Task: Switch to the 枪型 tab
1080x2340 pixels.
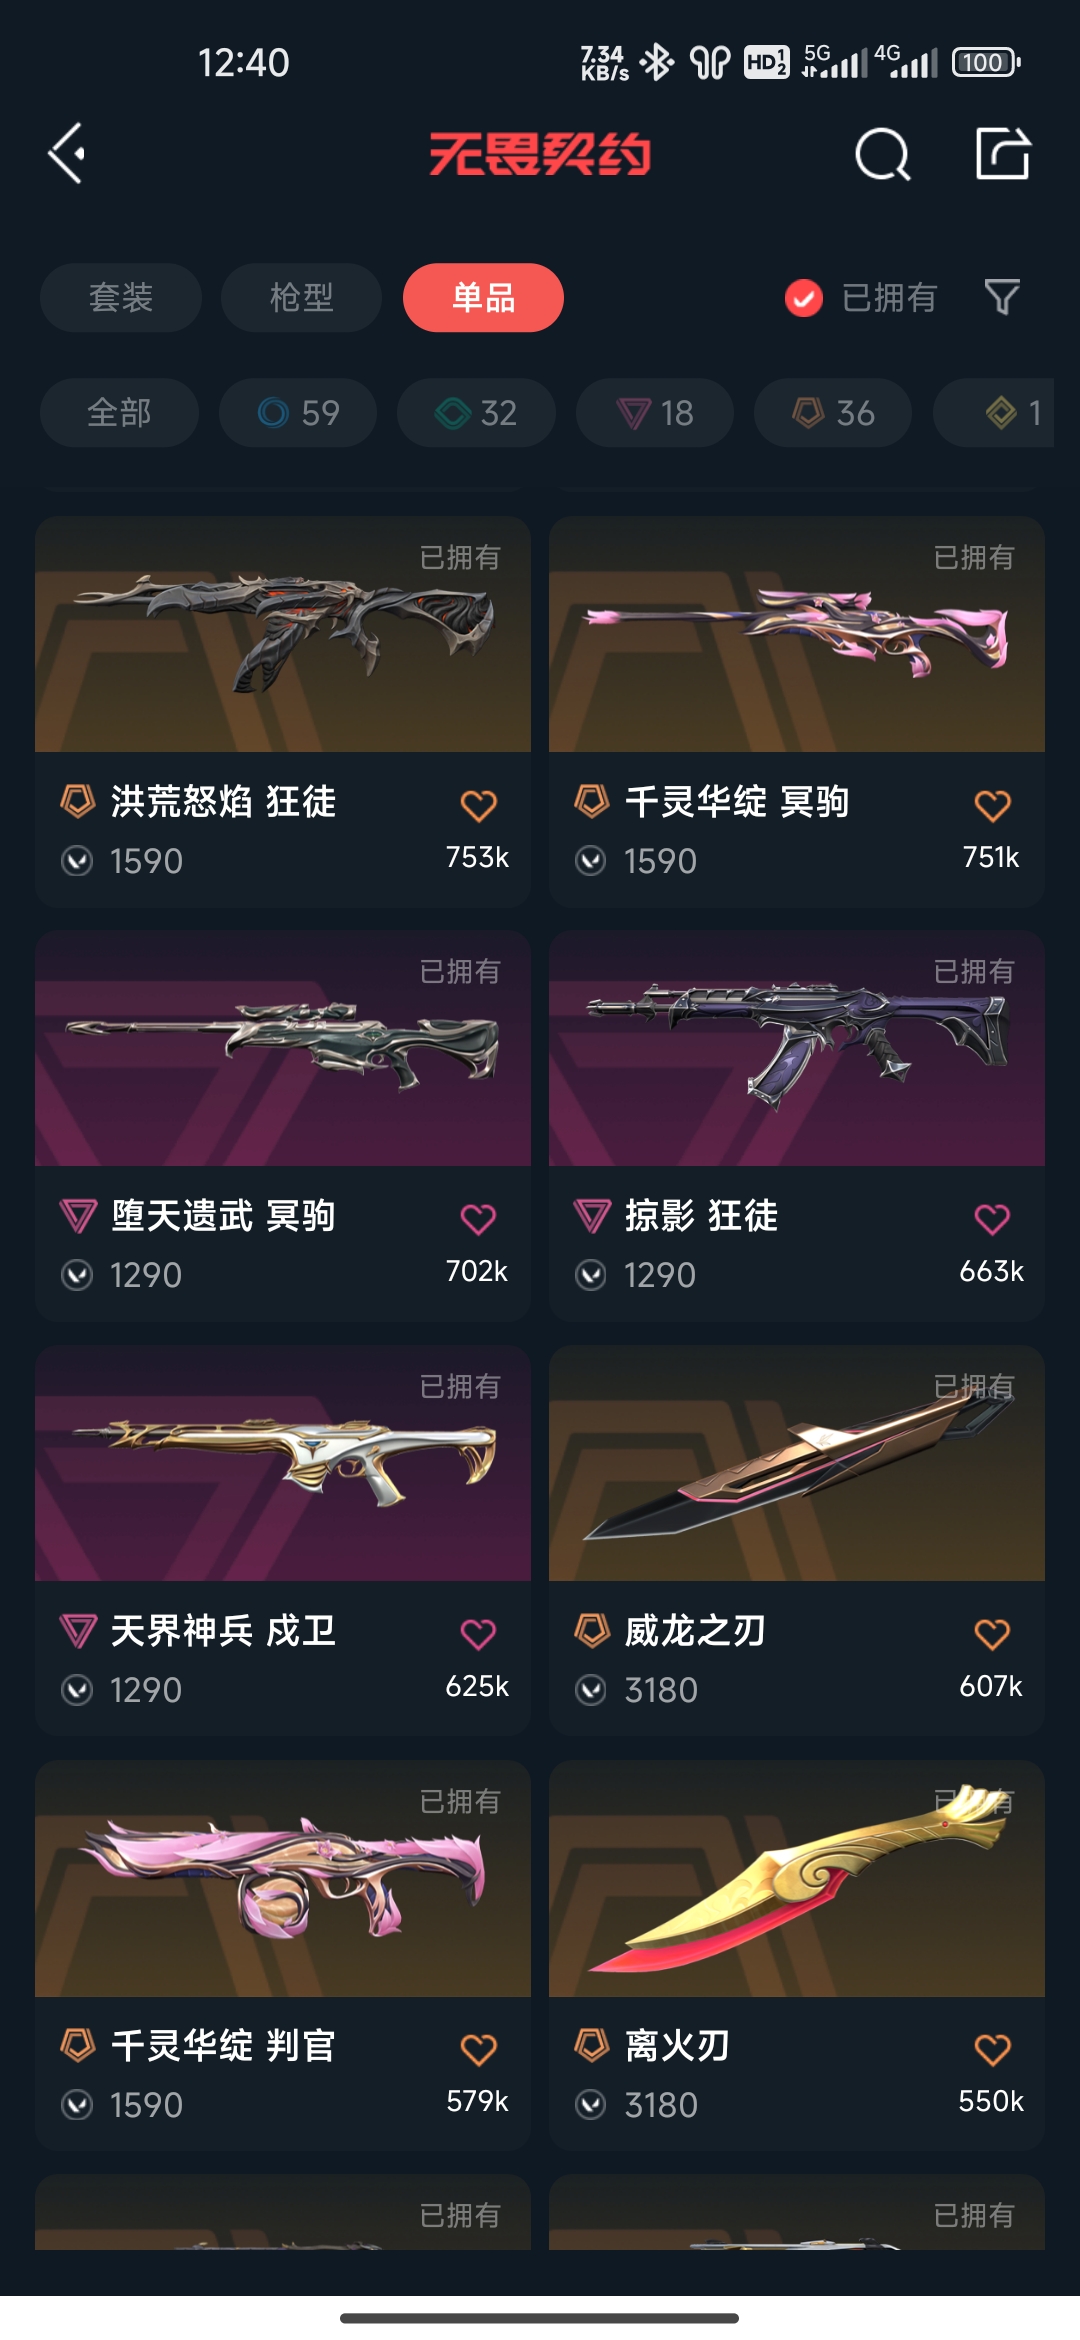Action: (301, 297)
